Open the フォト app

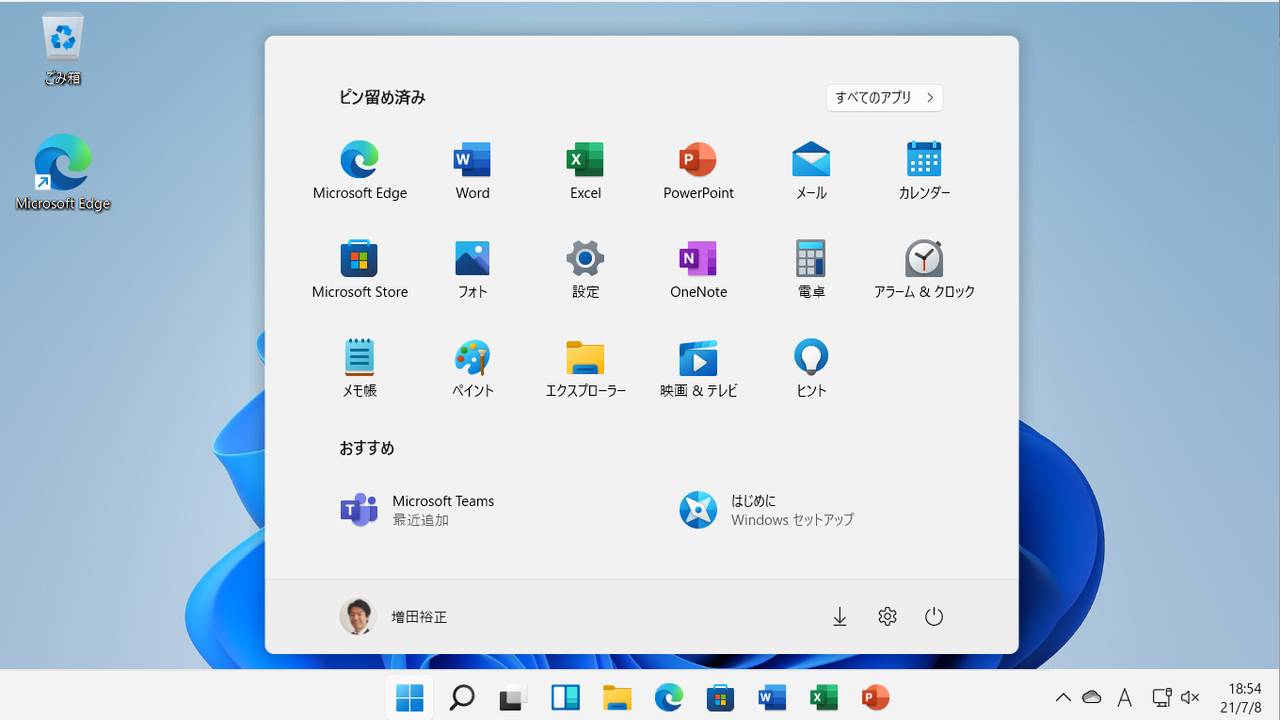[x=472, y=269]
